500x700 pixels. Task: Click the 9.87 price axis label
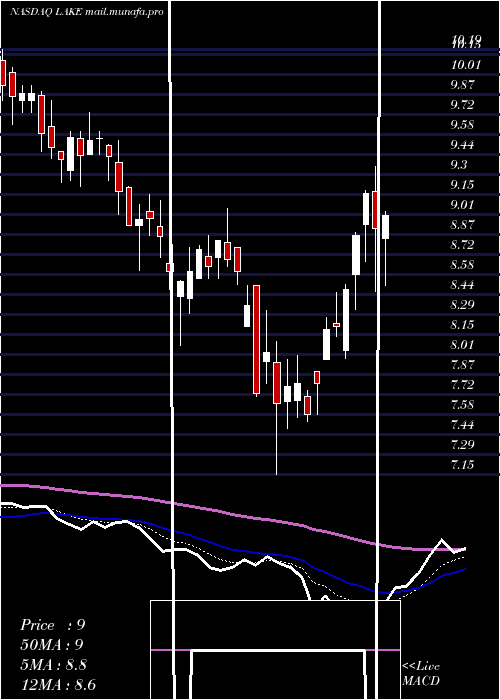click(x=462, y=85)
